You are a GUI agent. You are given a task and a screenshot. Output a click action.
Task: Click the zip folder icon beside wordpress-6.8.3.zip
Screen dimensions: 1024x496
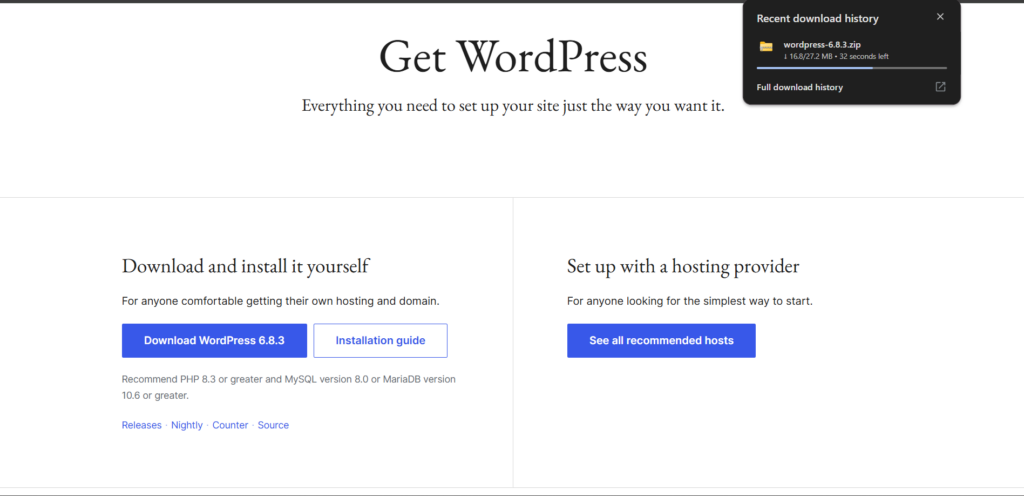[766, 46]
